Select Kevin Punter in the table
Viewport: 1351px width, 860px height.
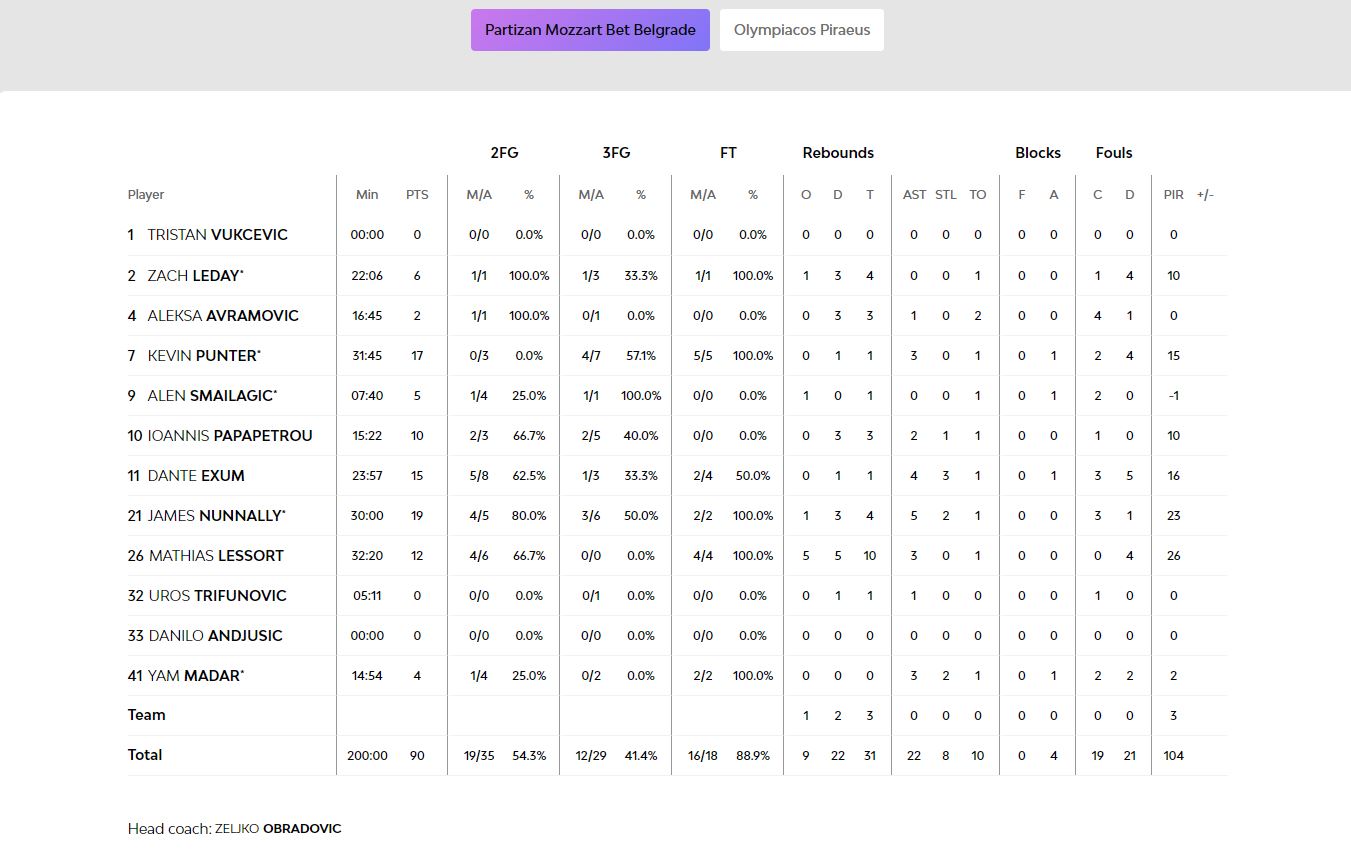tap(204, 355)
